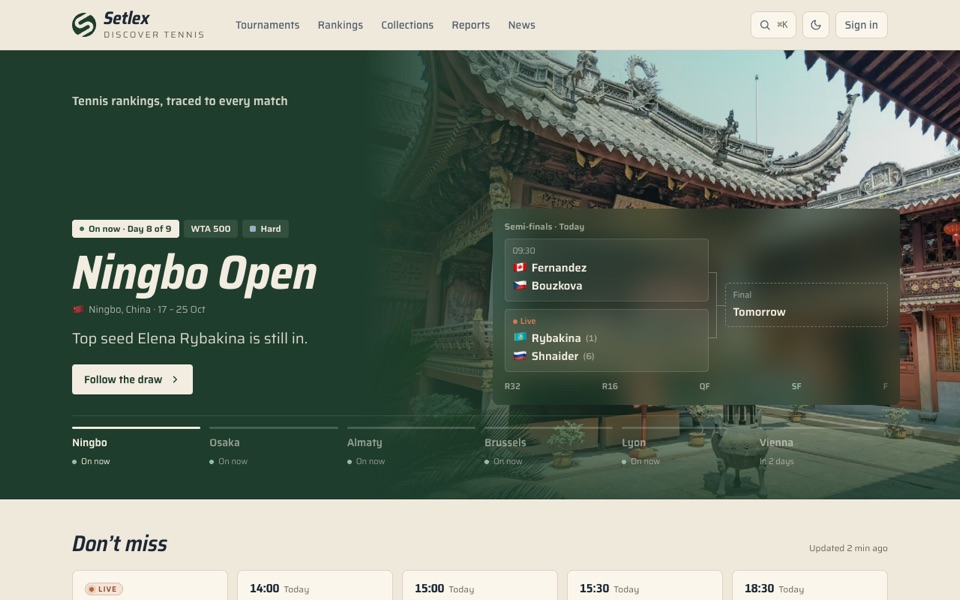
Task: Click the arrow in Follow the draw
Action: pyautogui.click(x=175, y=380)
